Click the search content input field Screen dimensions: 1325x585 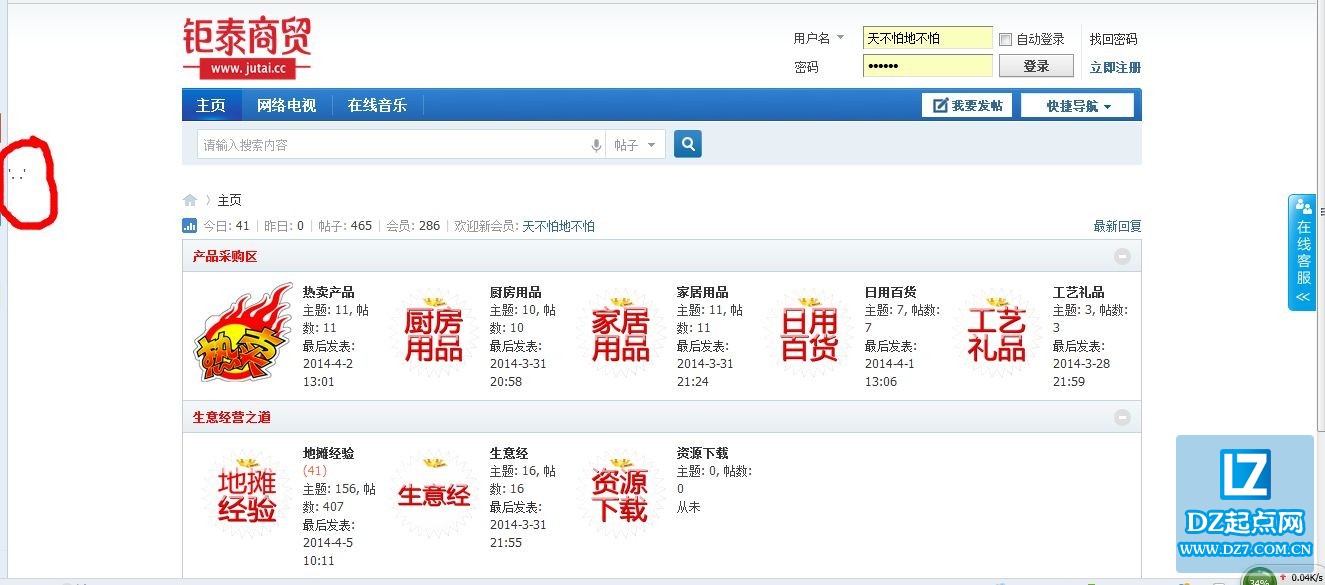click(x=393, y=145)
